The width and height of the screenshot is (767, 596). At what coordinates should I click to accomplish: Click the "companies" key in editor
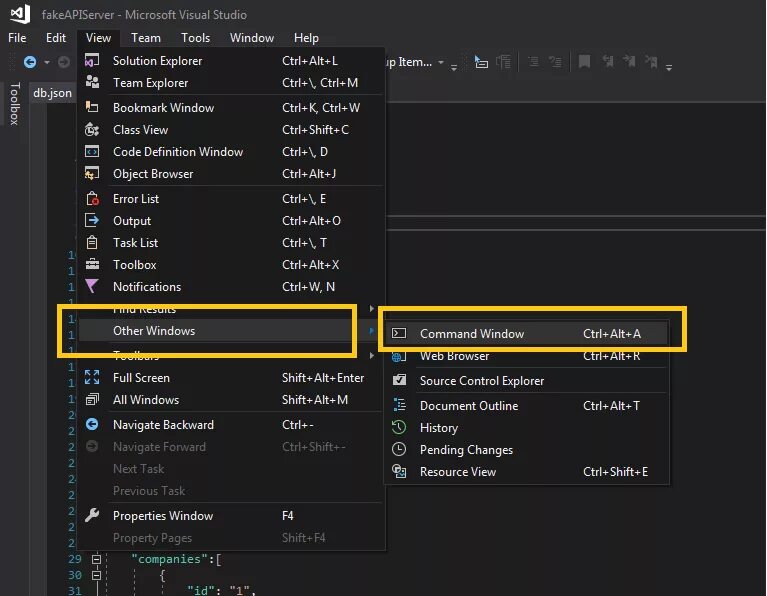coord(169,559)
